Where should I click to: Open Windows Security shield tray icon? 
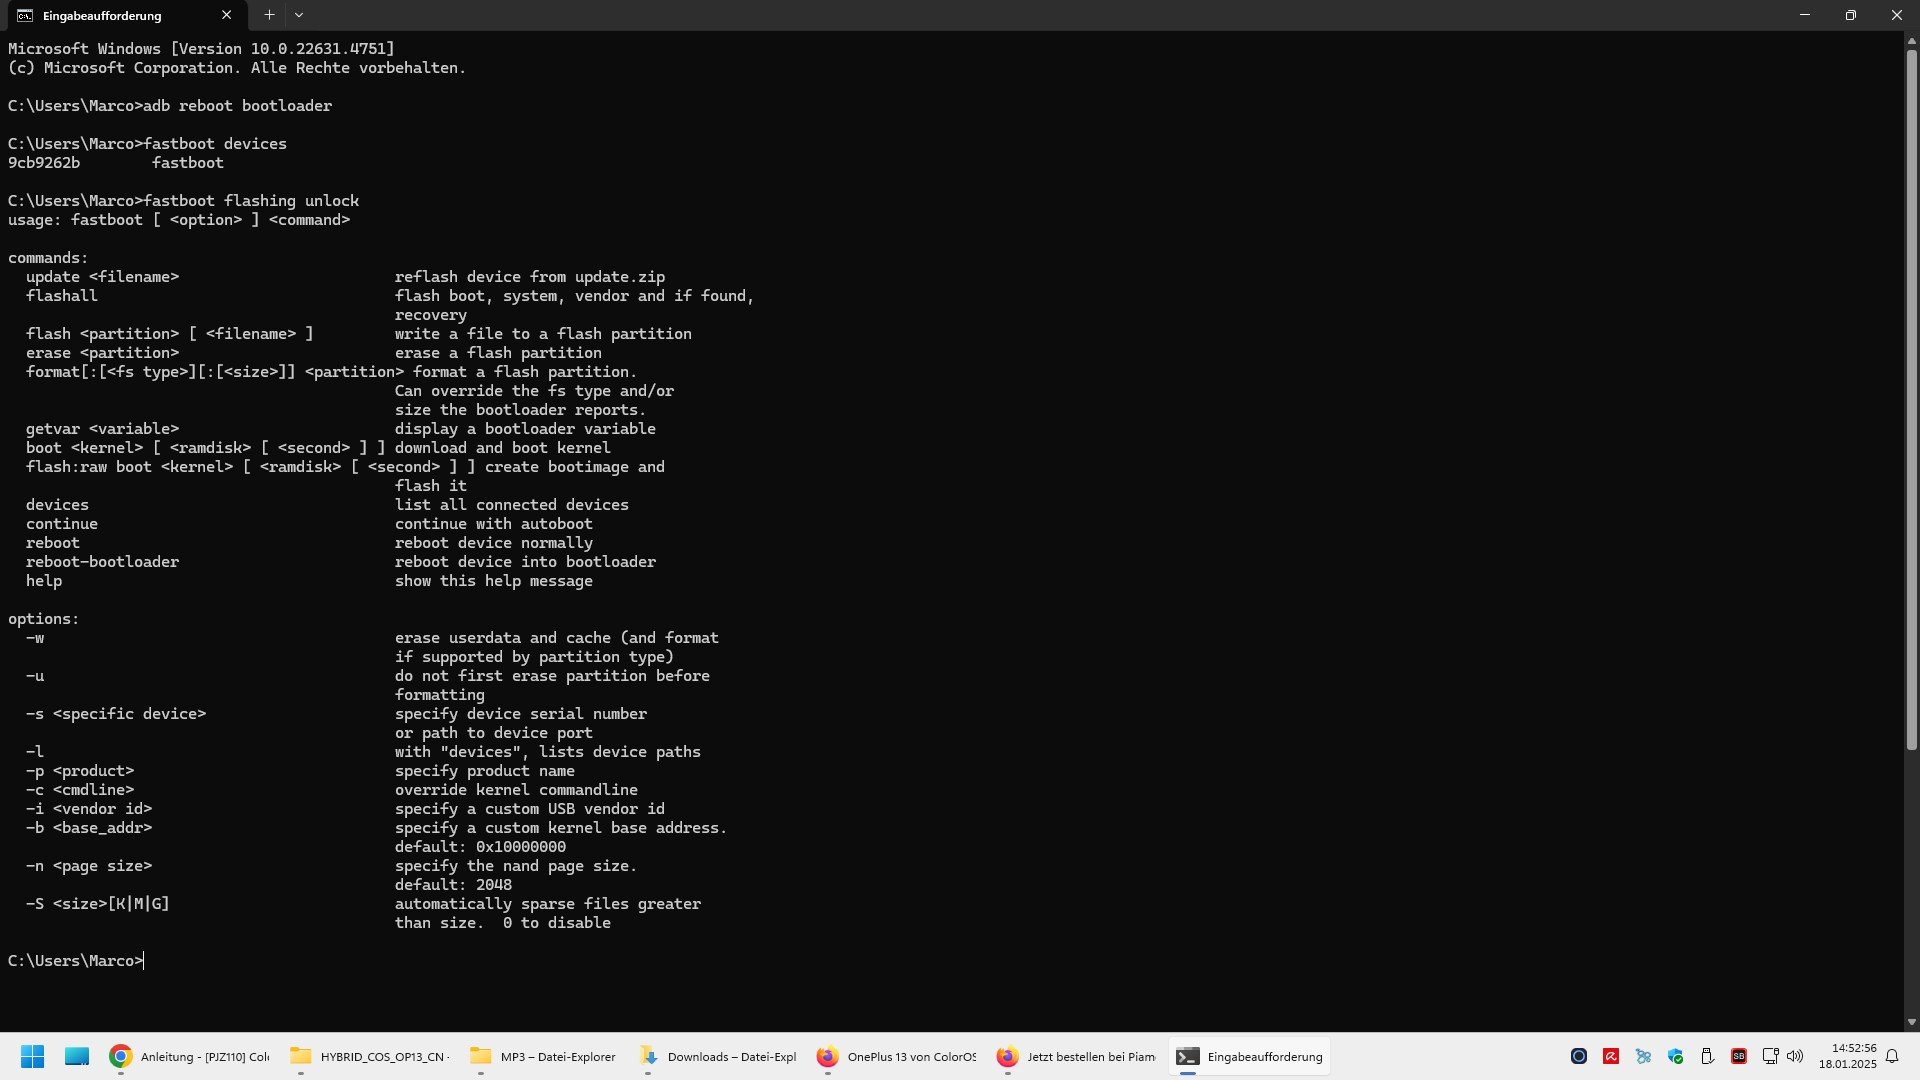coord(1676,1056)
